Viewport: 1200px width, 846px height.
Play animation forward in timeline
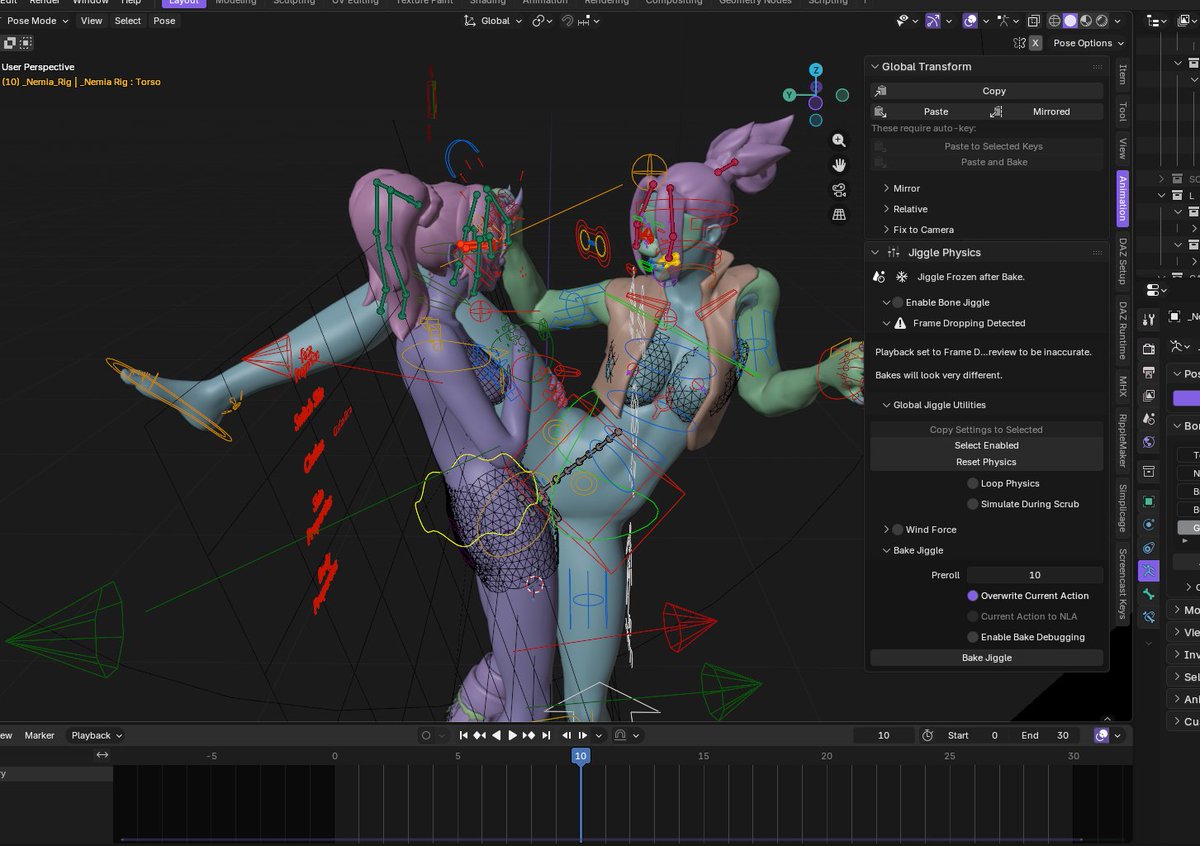pos(513,735)
